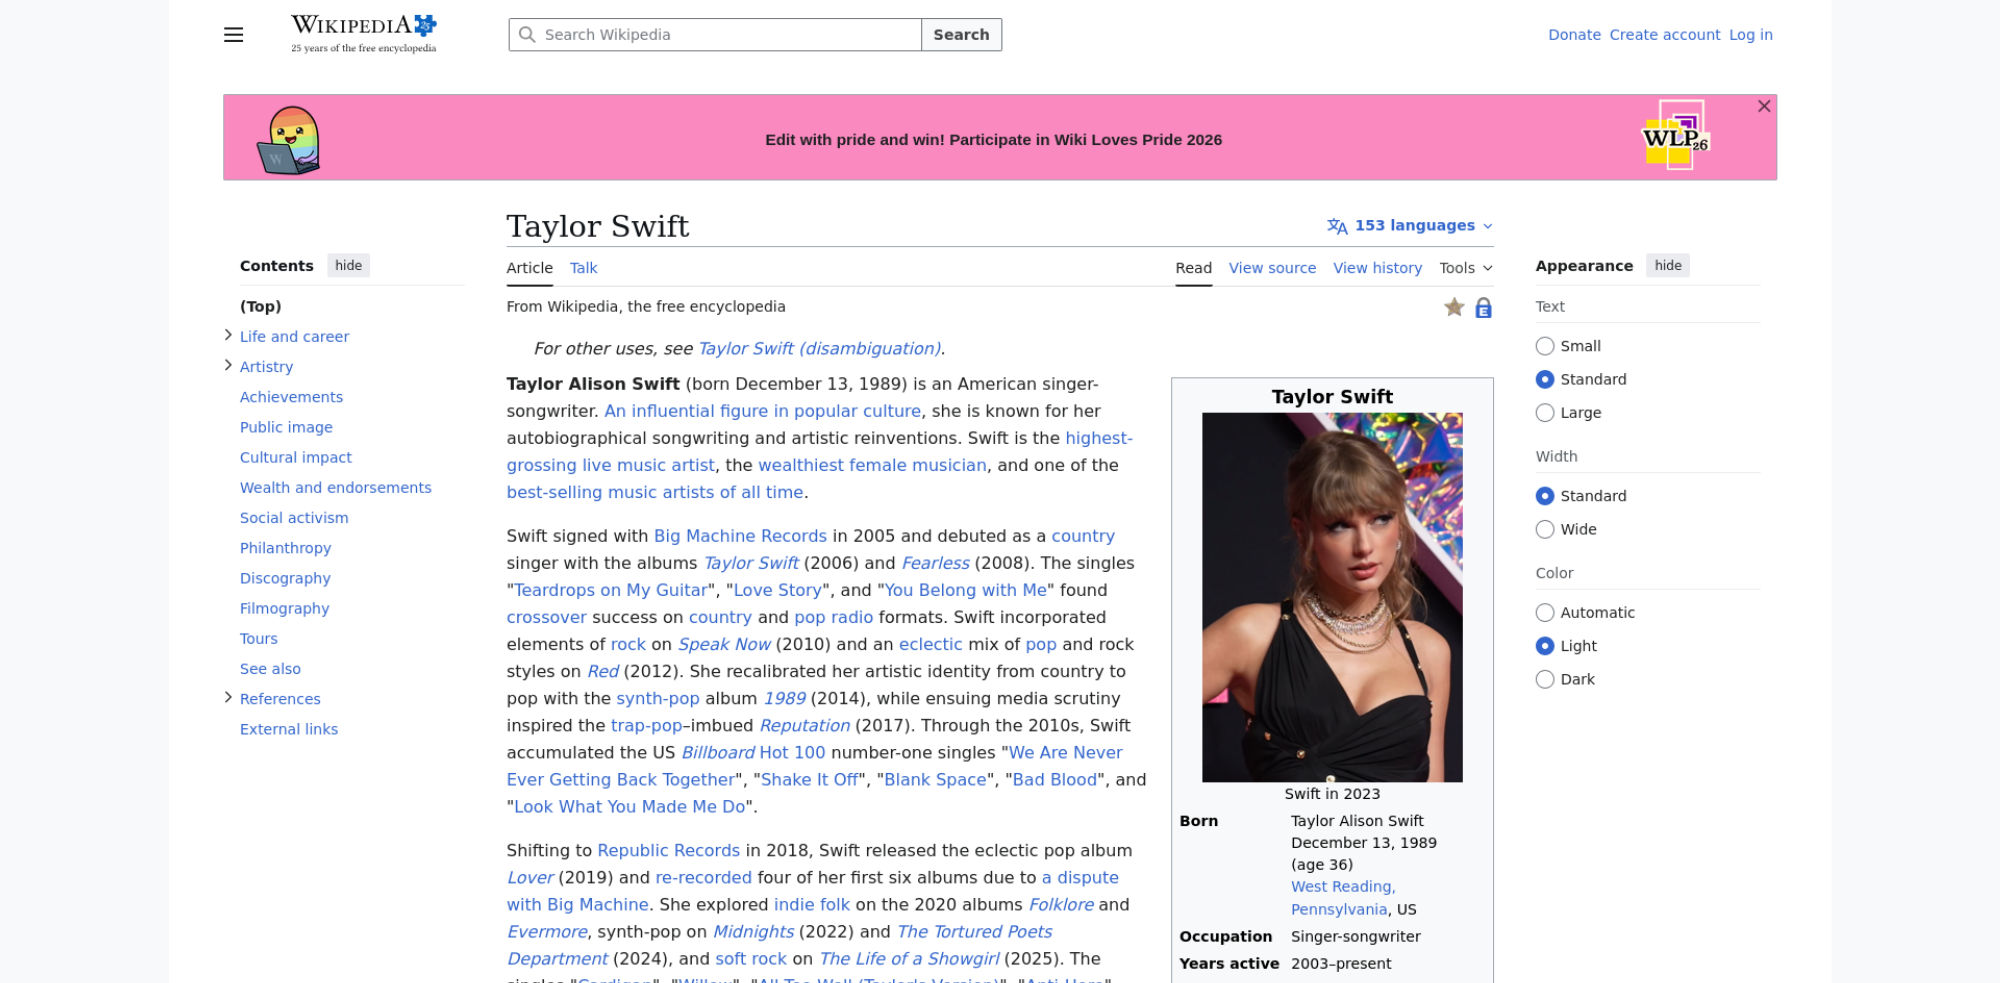The image size is (2000, 983).
Task: Open the View source tab
Action: 1272,268
